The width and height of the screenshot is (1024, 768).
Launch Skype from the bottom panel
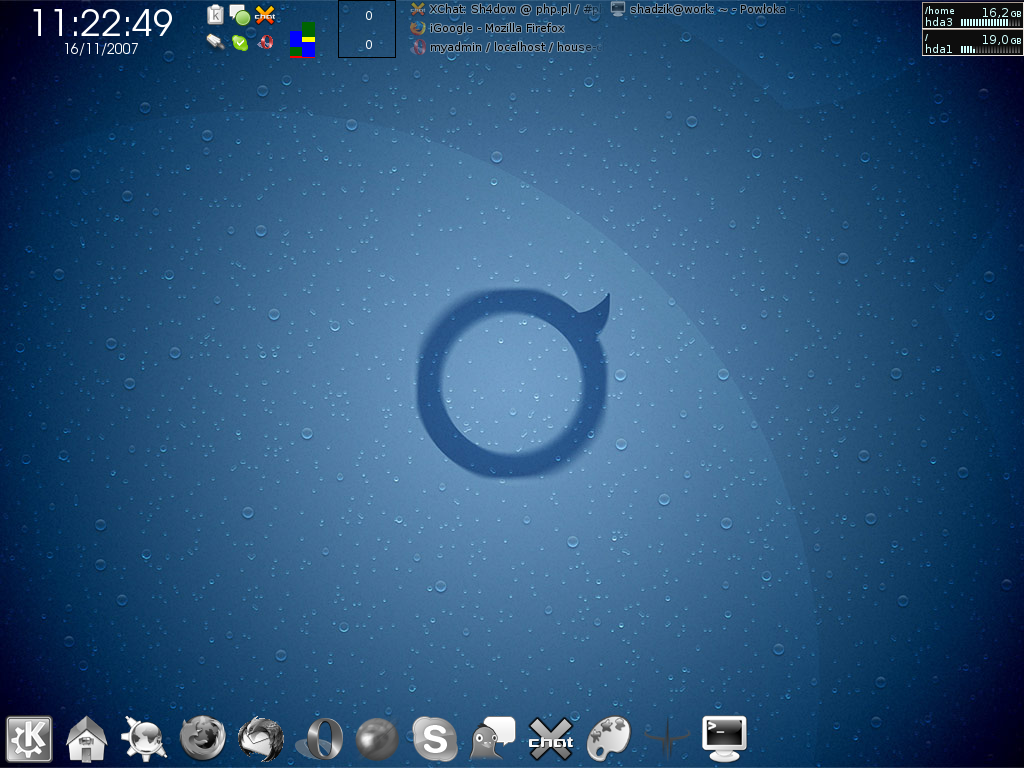(x=435, y=739)
